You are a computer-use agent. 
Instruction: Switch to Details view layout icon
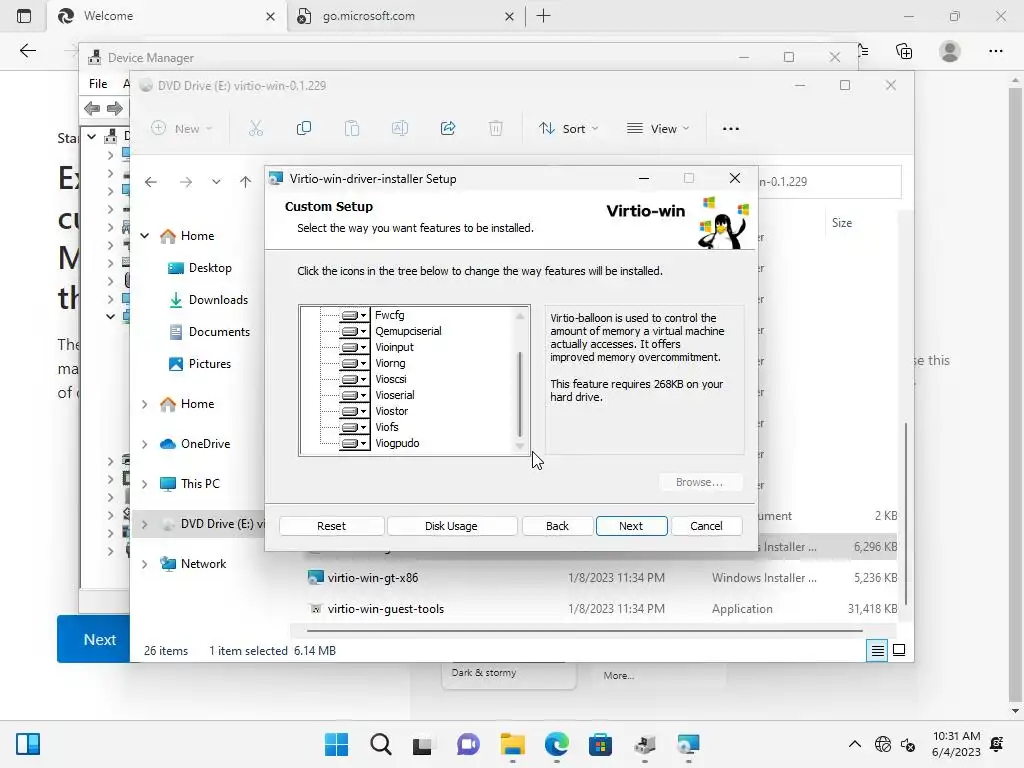pos(877,650)
